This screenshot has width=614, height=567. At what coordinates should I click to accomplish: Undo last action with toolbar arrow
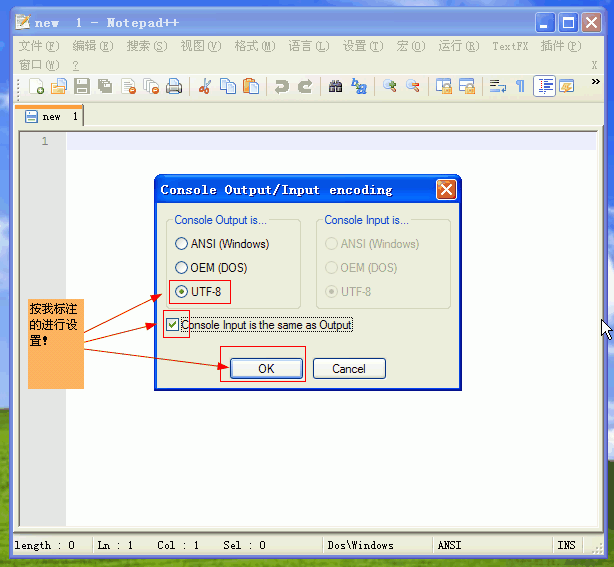[x=282, y=86]
